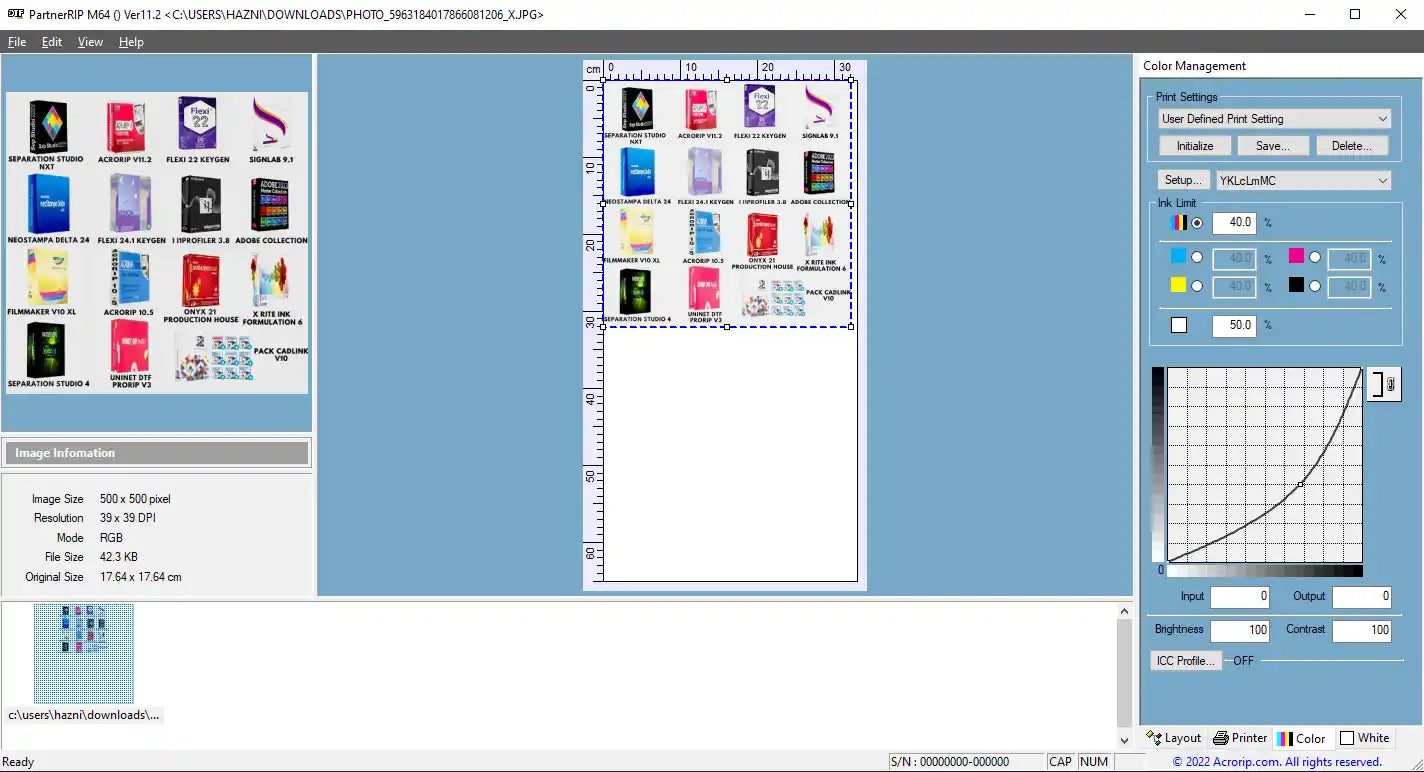
Task: Select the cyan ink limit radio button
Action: point(1197,257)
